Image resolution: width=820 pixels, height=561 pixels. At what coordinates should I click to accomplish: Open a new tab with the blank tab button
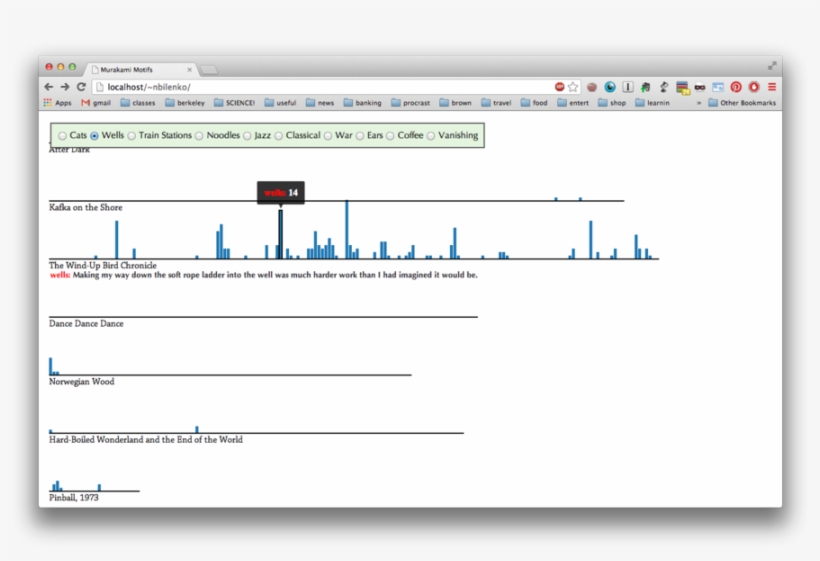click(209, 70)
